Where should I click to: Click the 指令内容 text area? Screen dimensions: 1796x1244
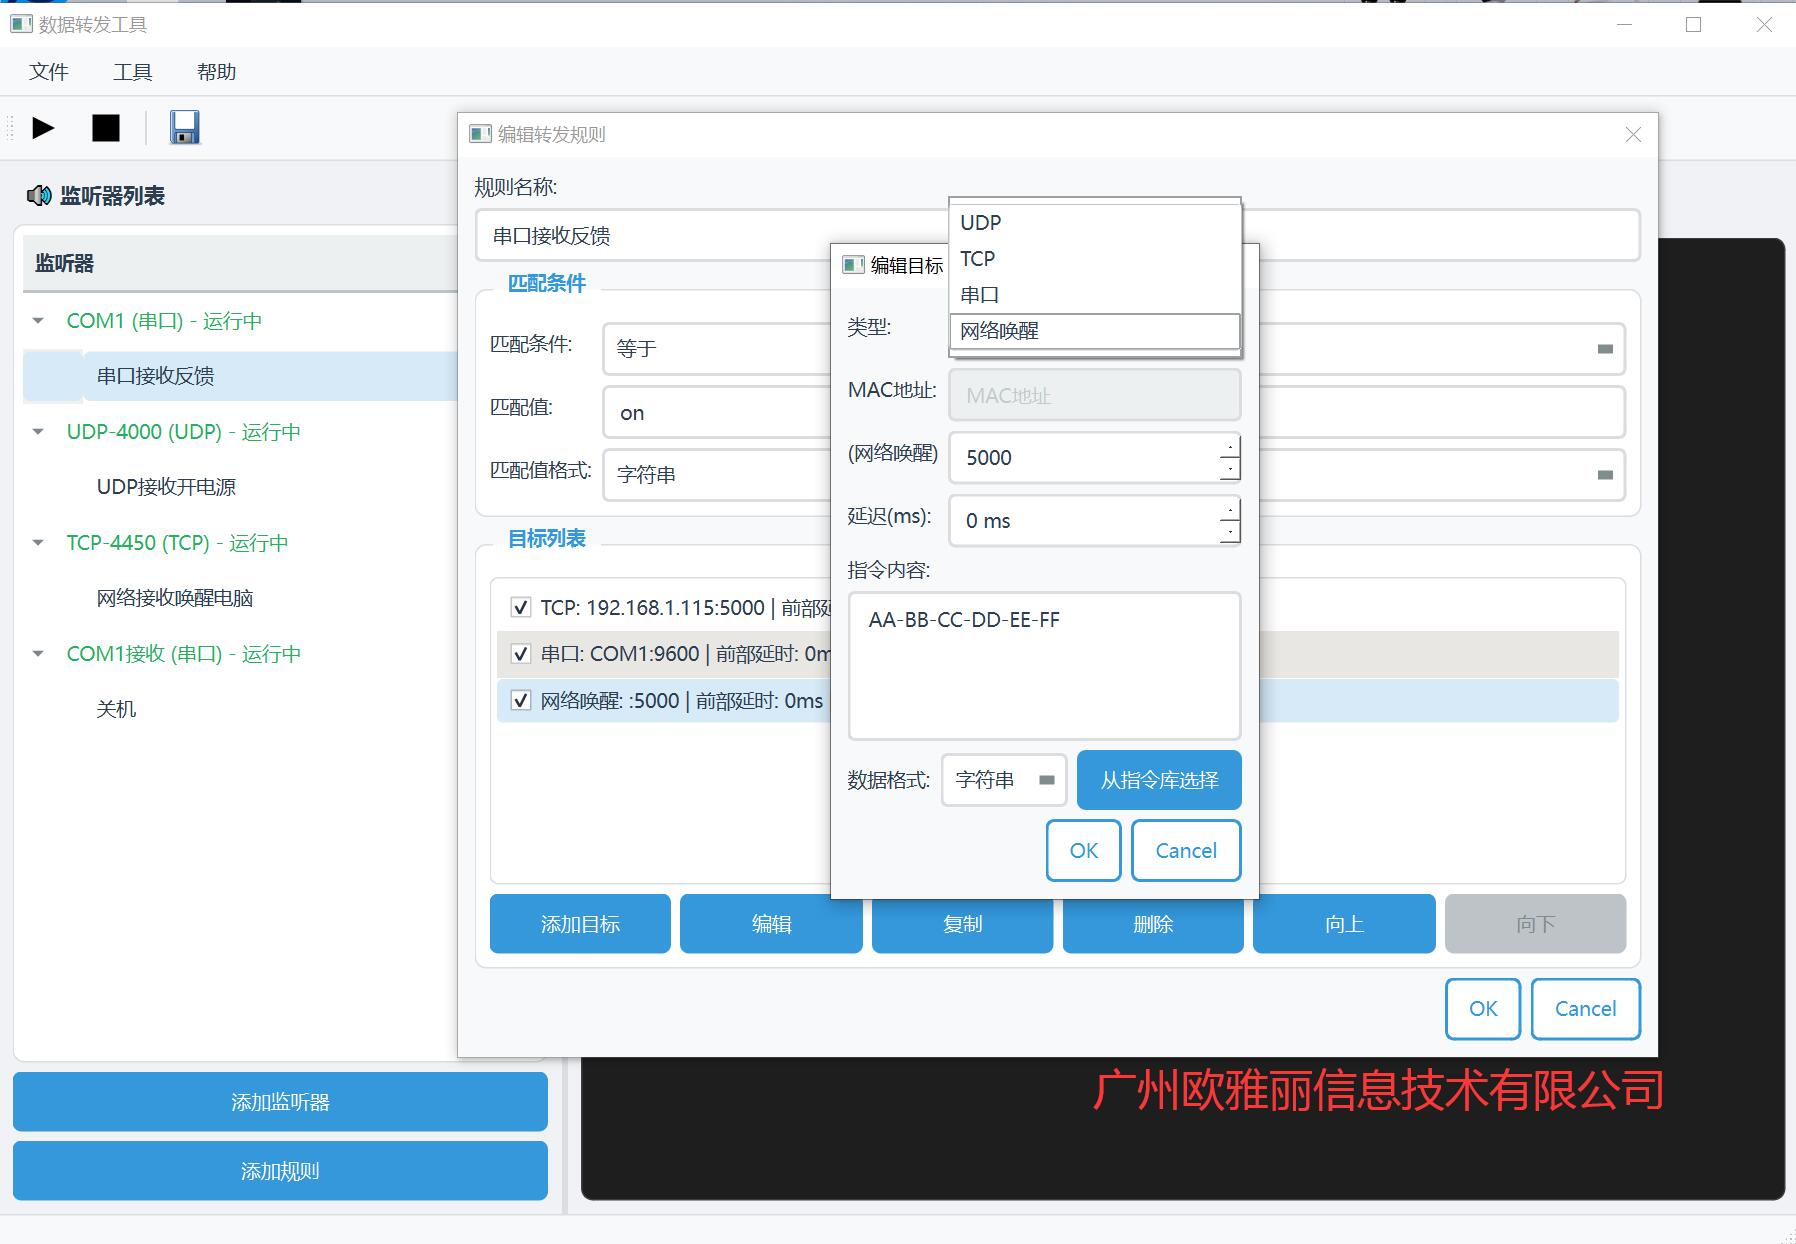coord(1044,666)
